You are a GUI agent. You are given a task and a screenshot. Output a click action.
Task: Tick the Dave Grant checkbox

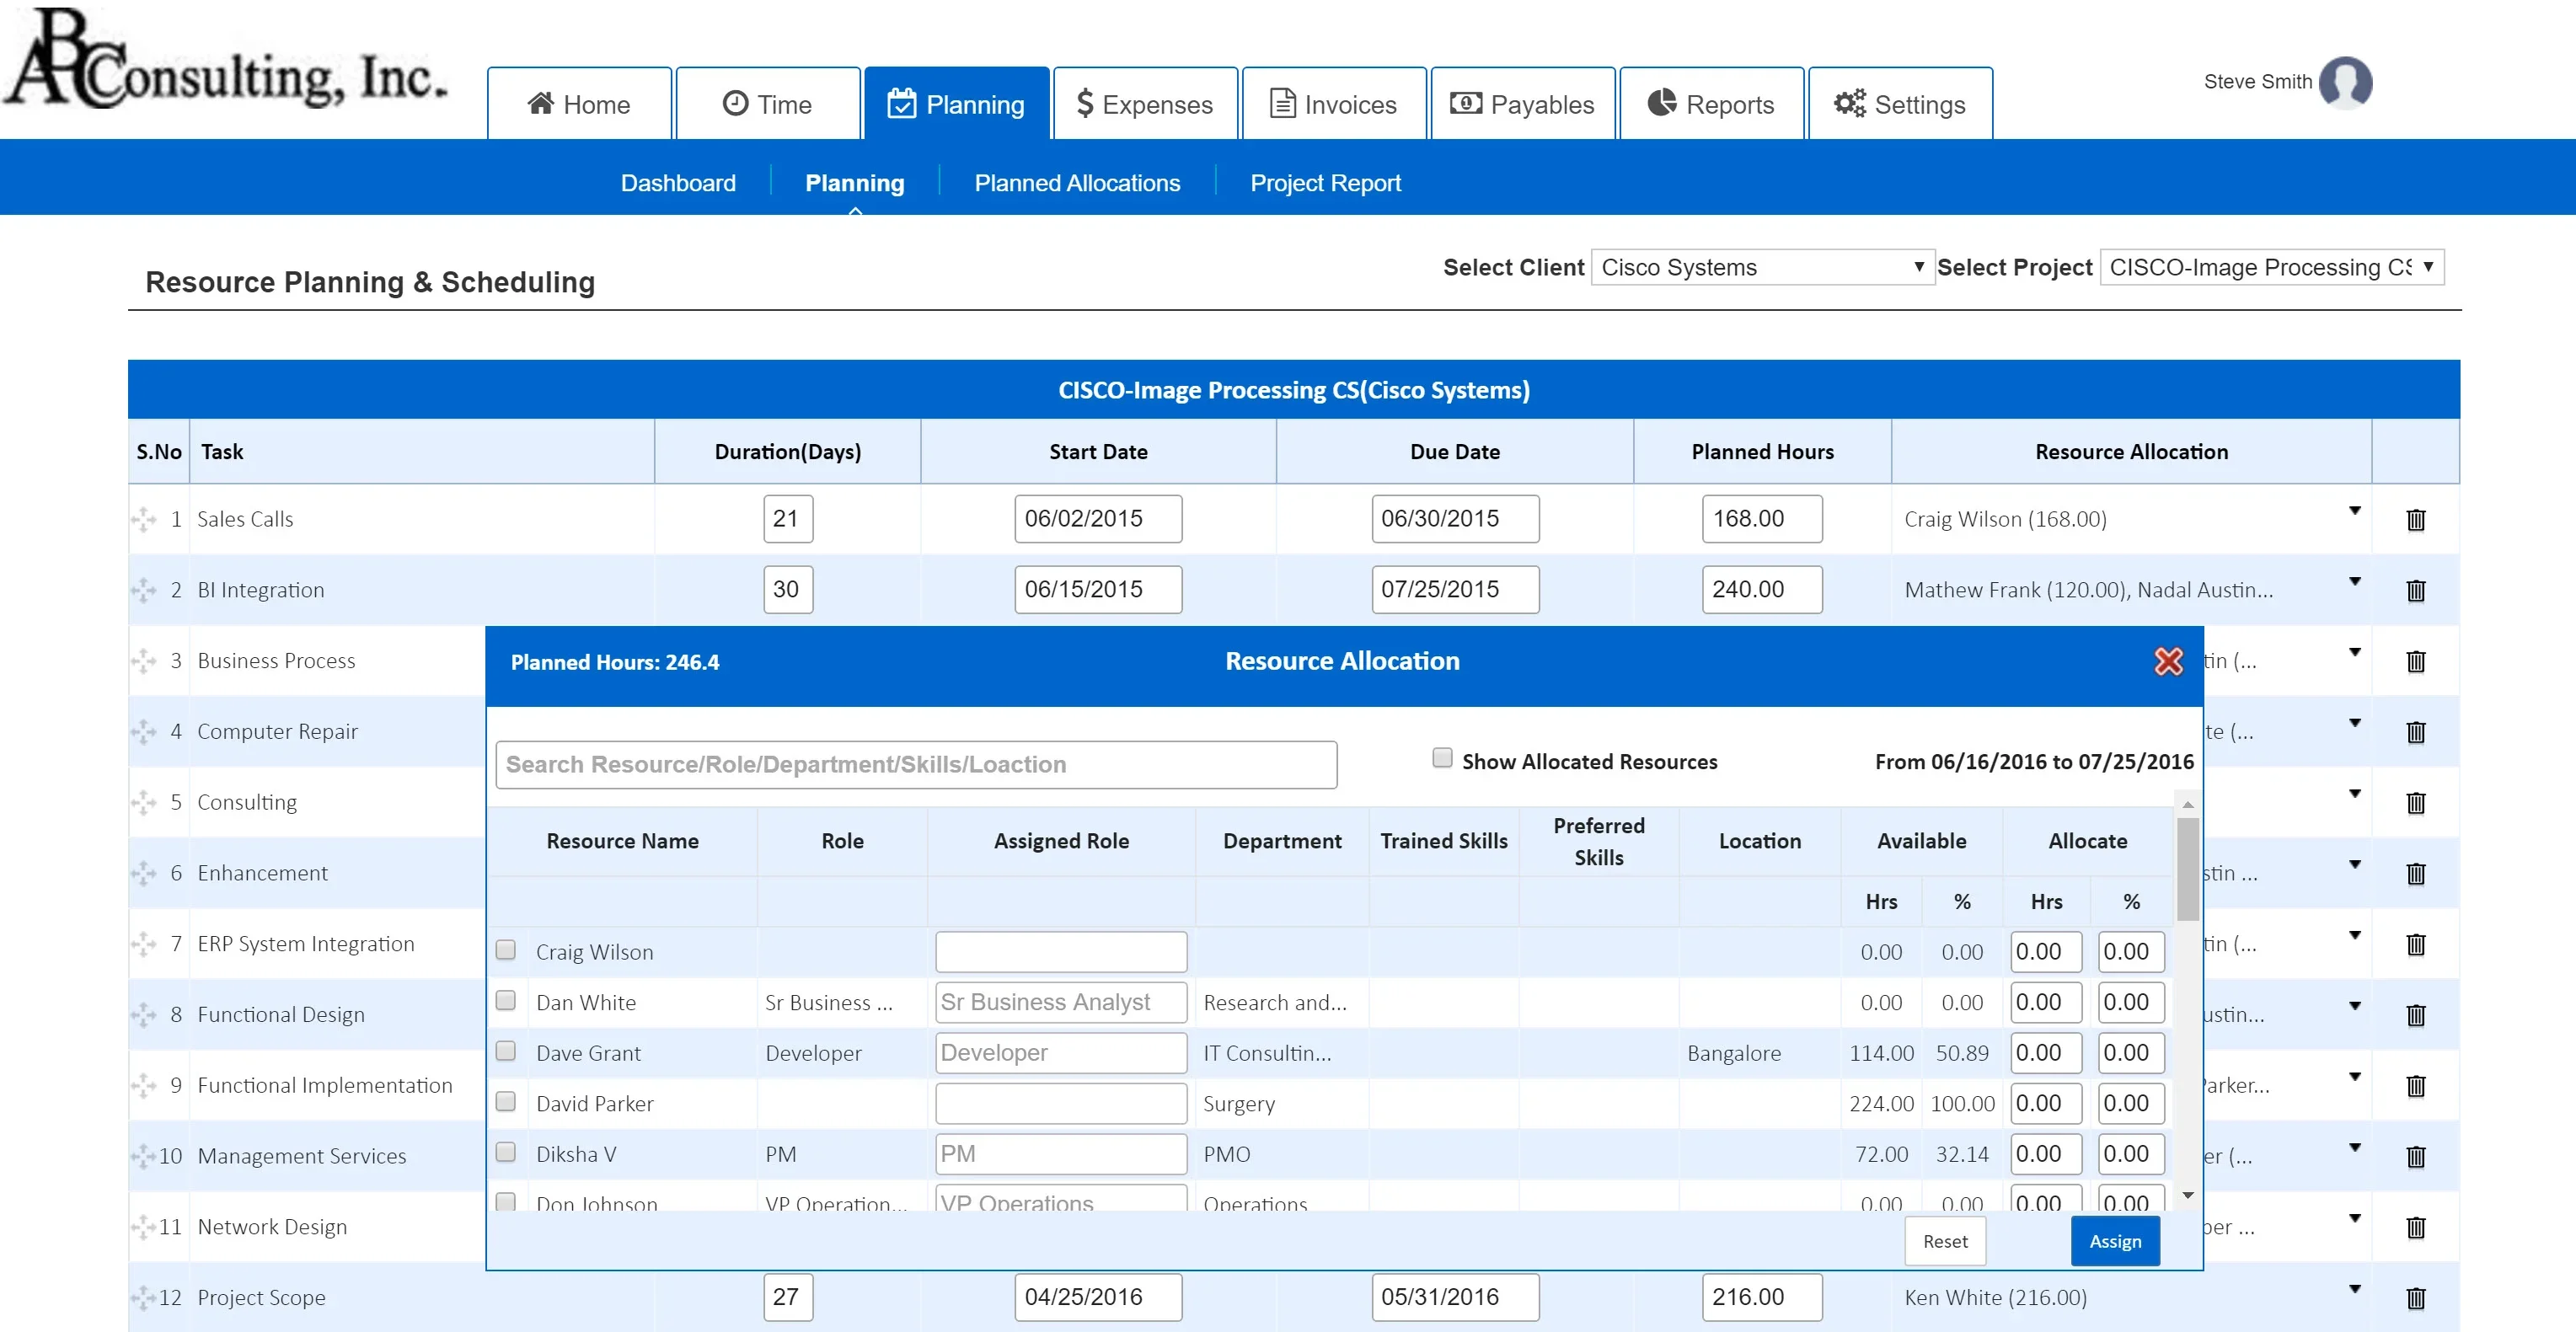[x=506, y=1051]
